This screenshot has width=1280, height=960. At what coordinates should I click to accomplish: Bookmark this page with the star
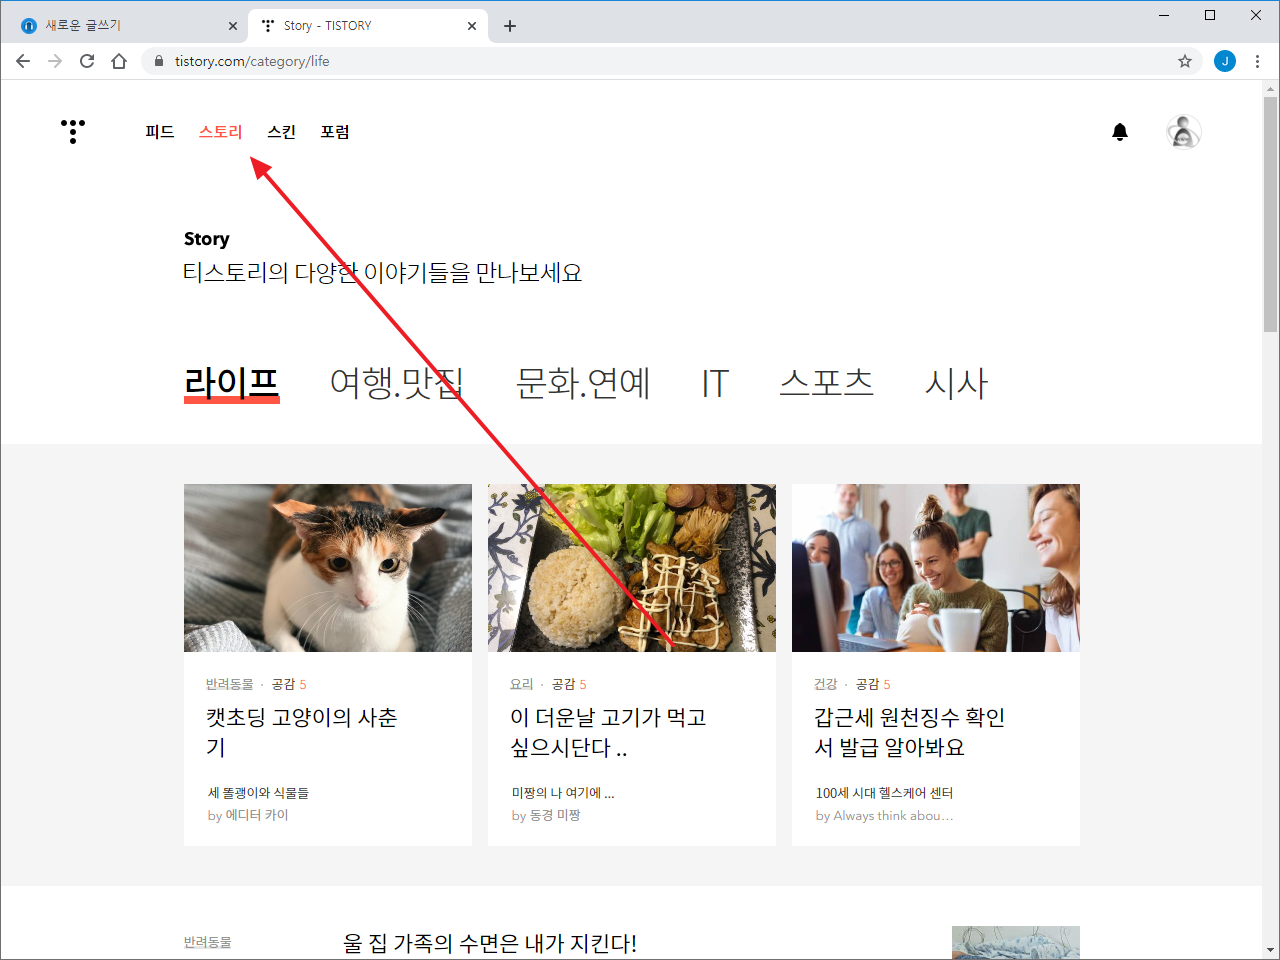pyautogui.click(x=1185, y=61)
